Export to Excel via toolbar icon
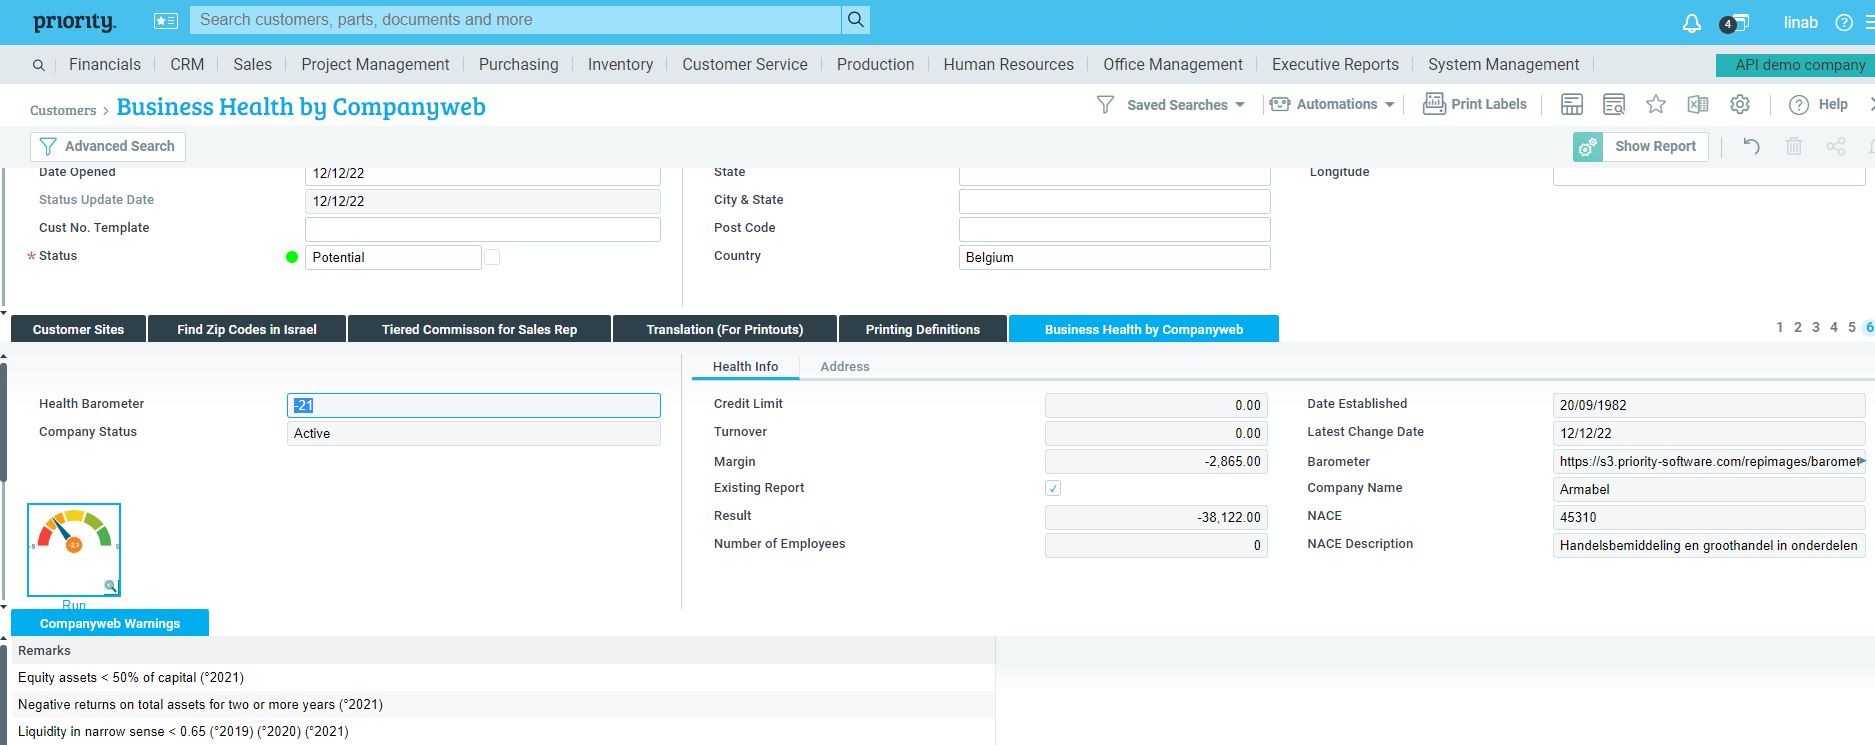The height and width of the screenshot is (745, 1875). [x=1698, y=104]
